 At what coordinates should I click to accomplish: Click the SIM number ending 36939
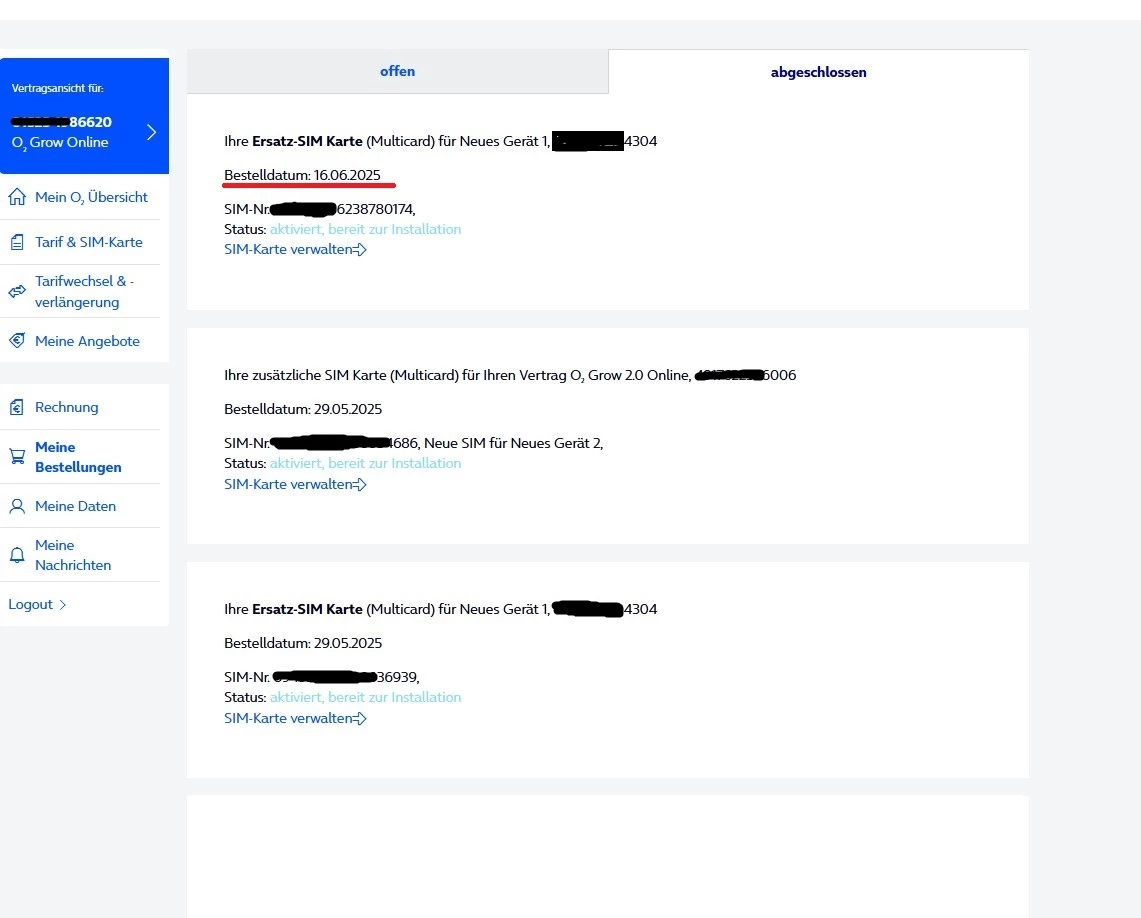[322, 677]
